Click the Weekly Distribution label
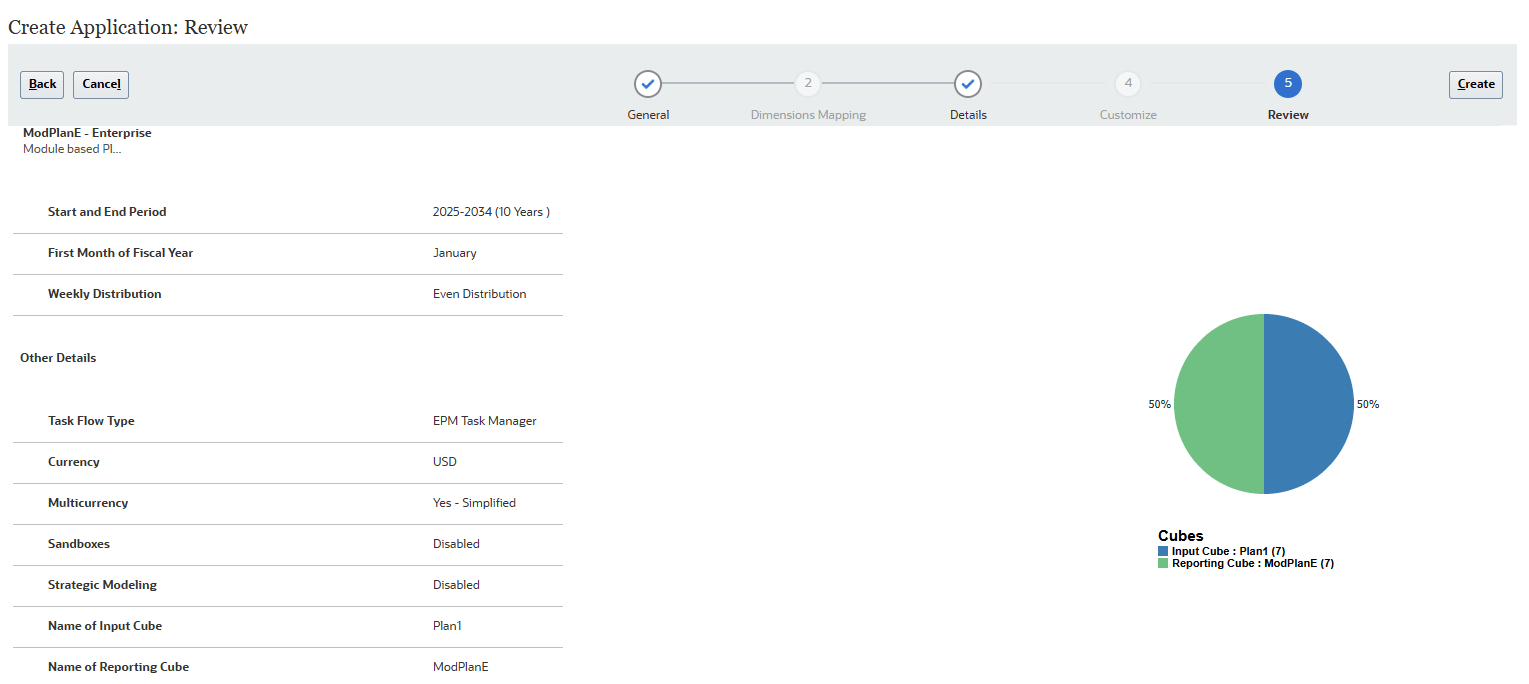 tap(104, 294)
